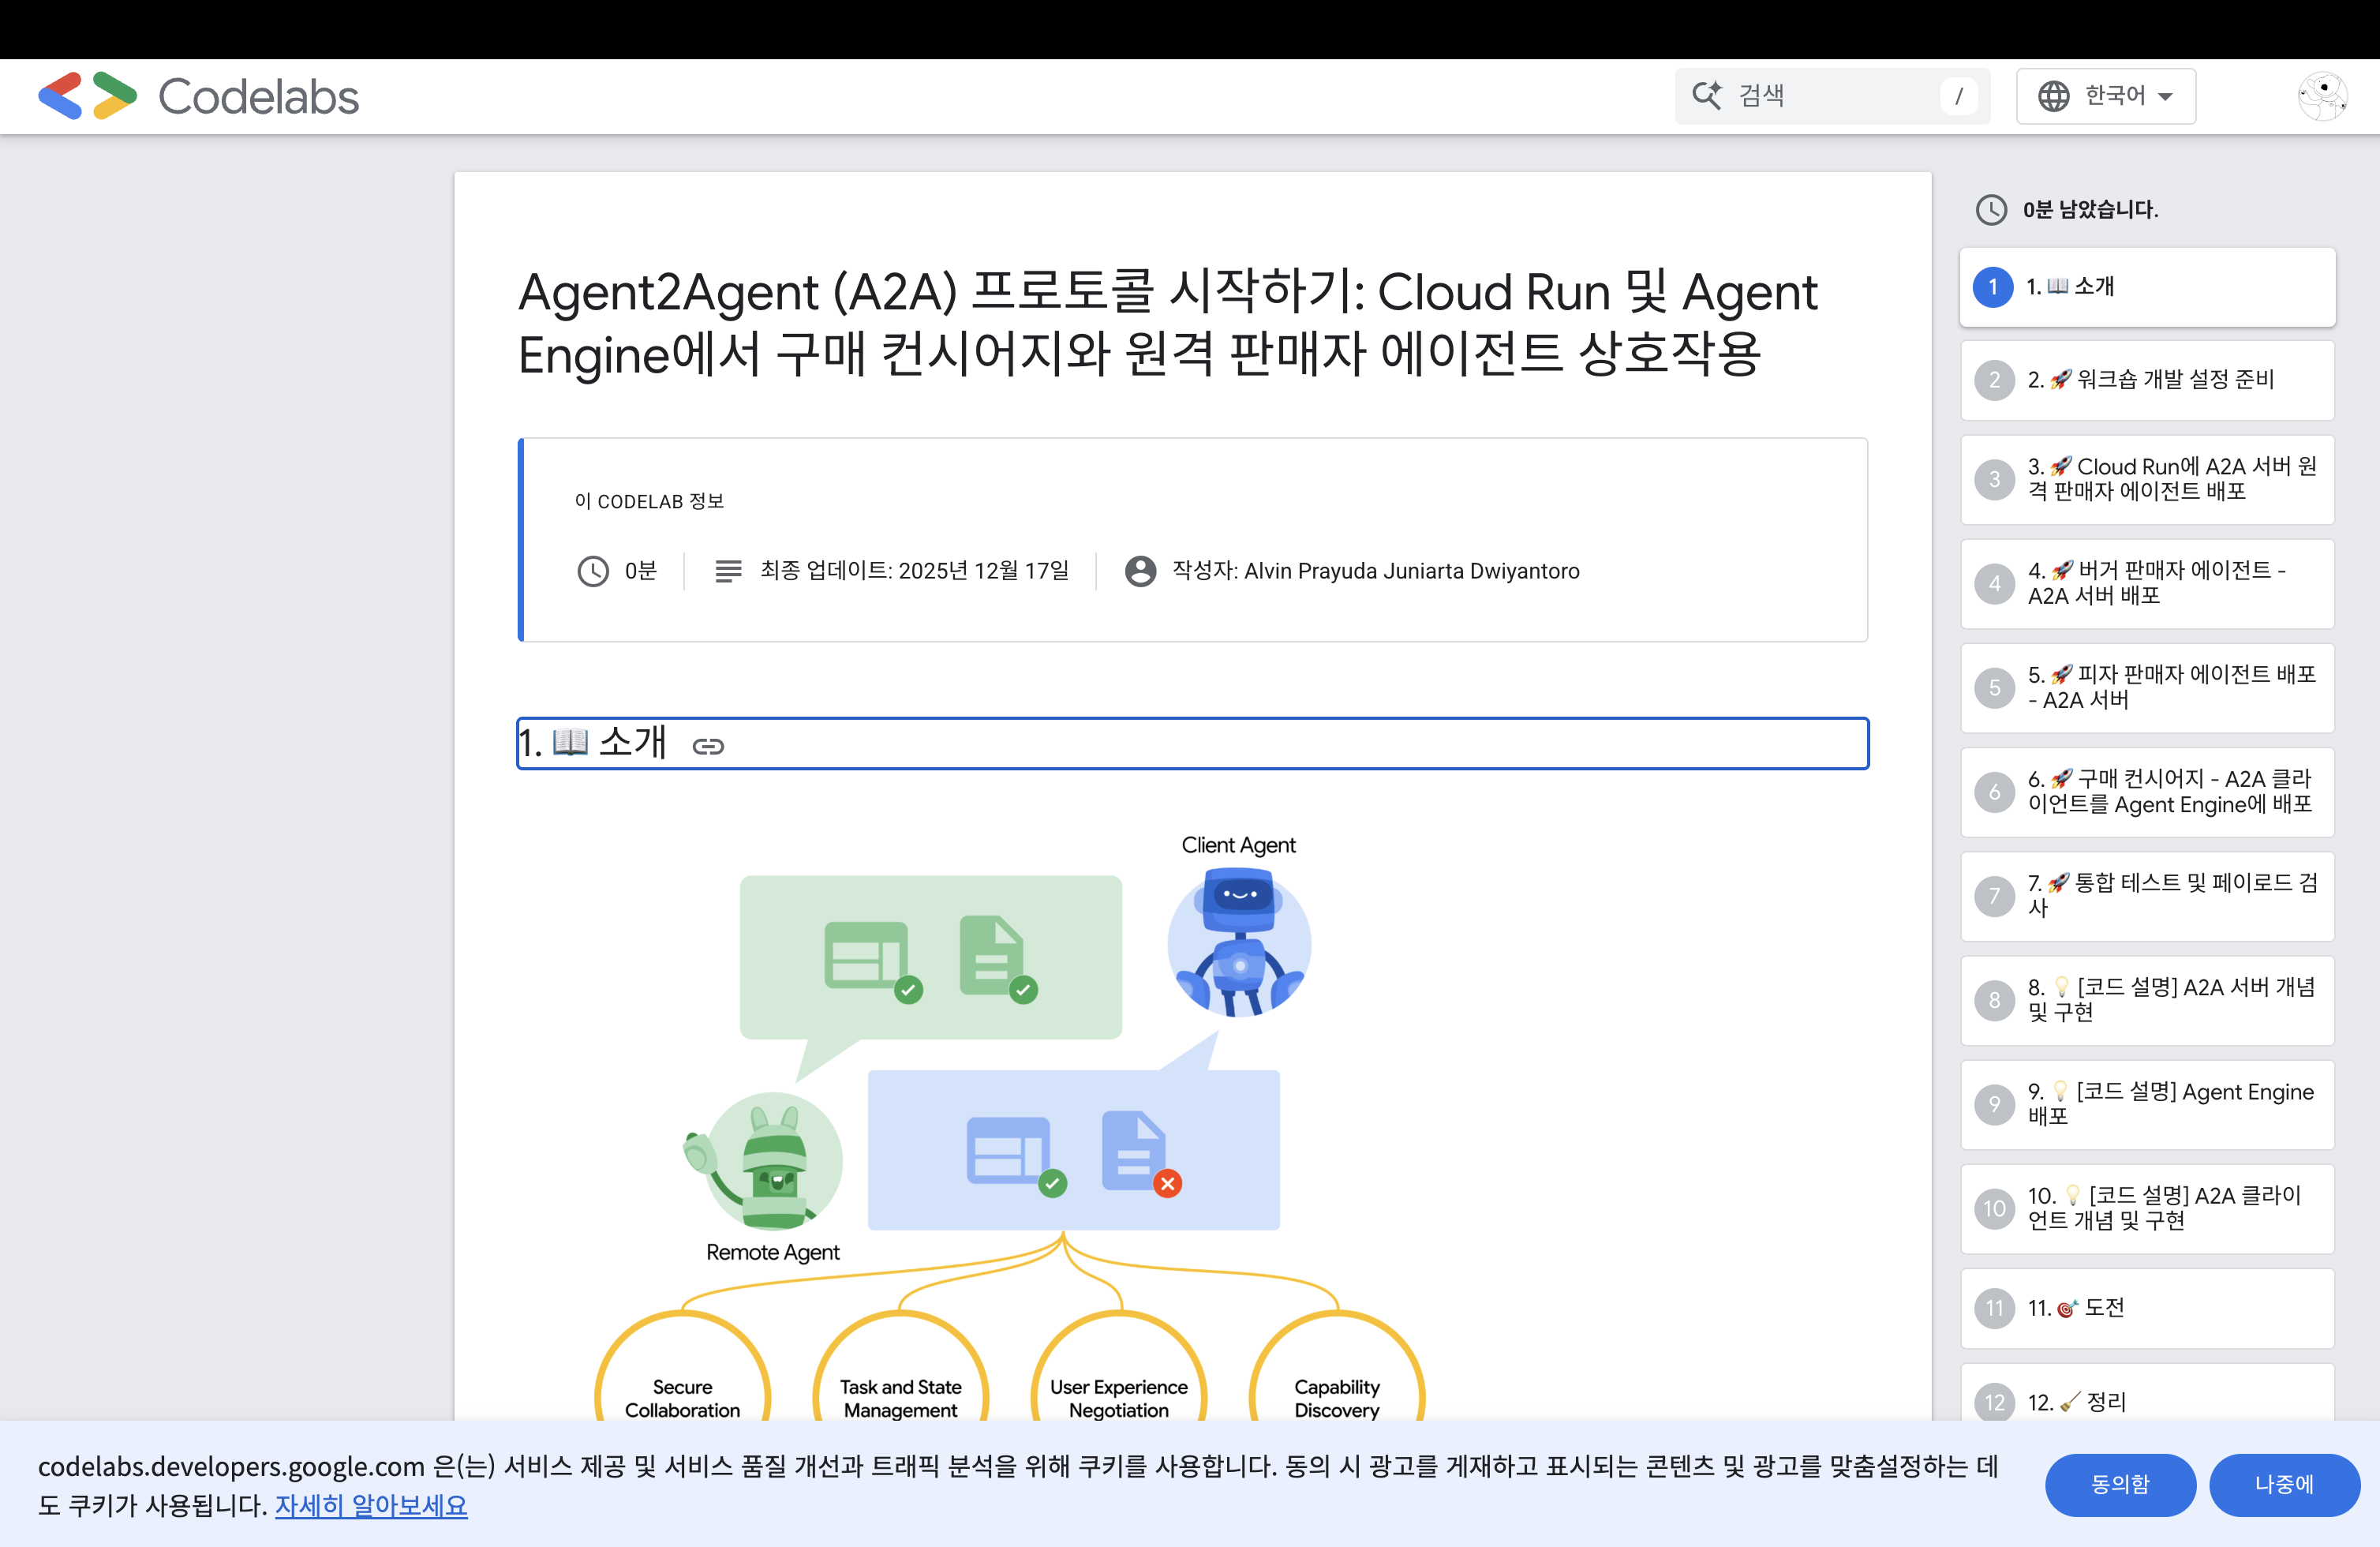Click the Client Agent robot illustration
The height and width of the screenshot is (1547, 2380).
click(x=1239, y=943)
